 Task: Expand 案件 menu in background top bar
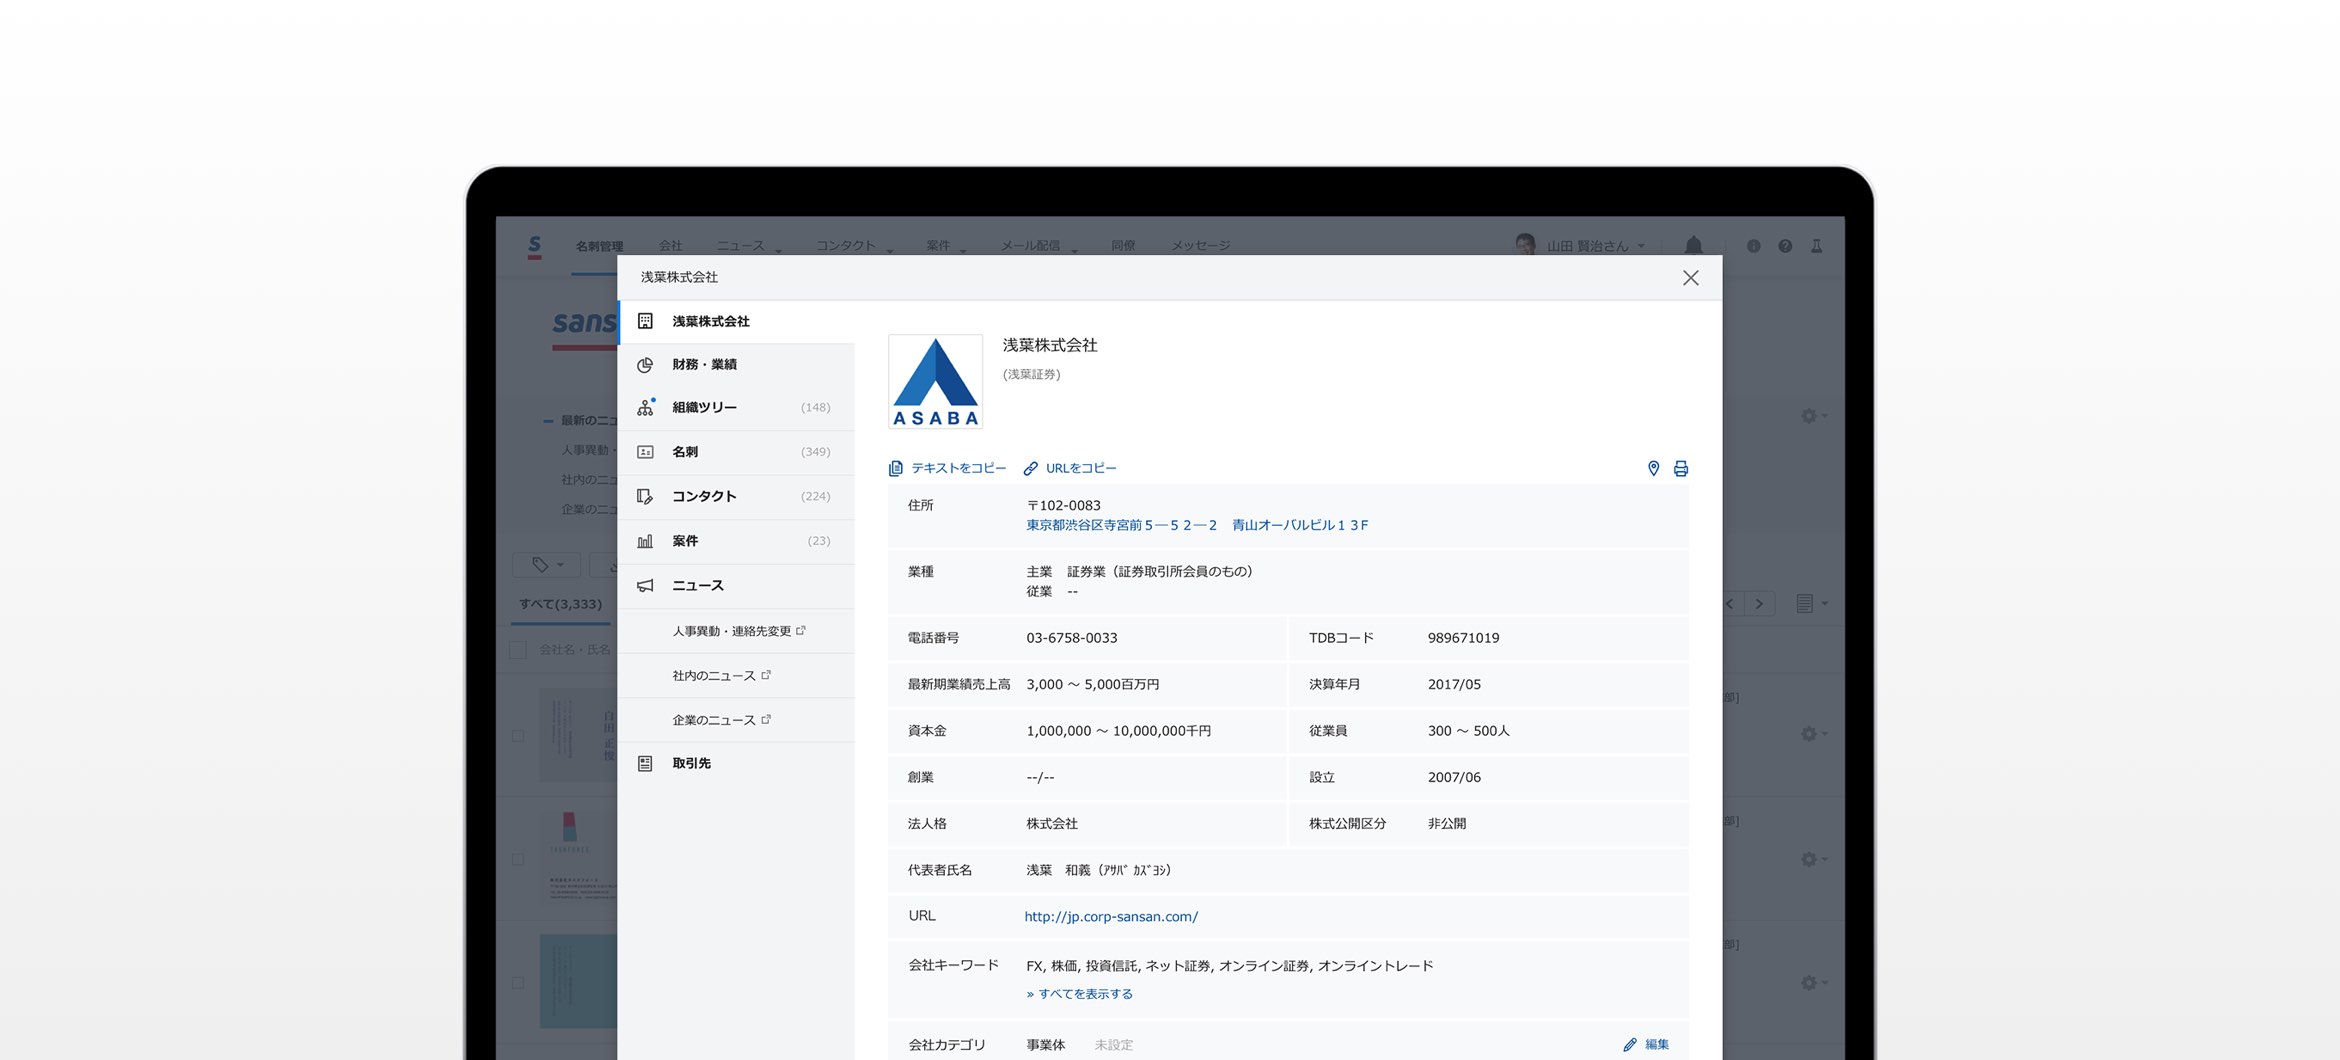(x=945, y=246)
